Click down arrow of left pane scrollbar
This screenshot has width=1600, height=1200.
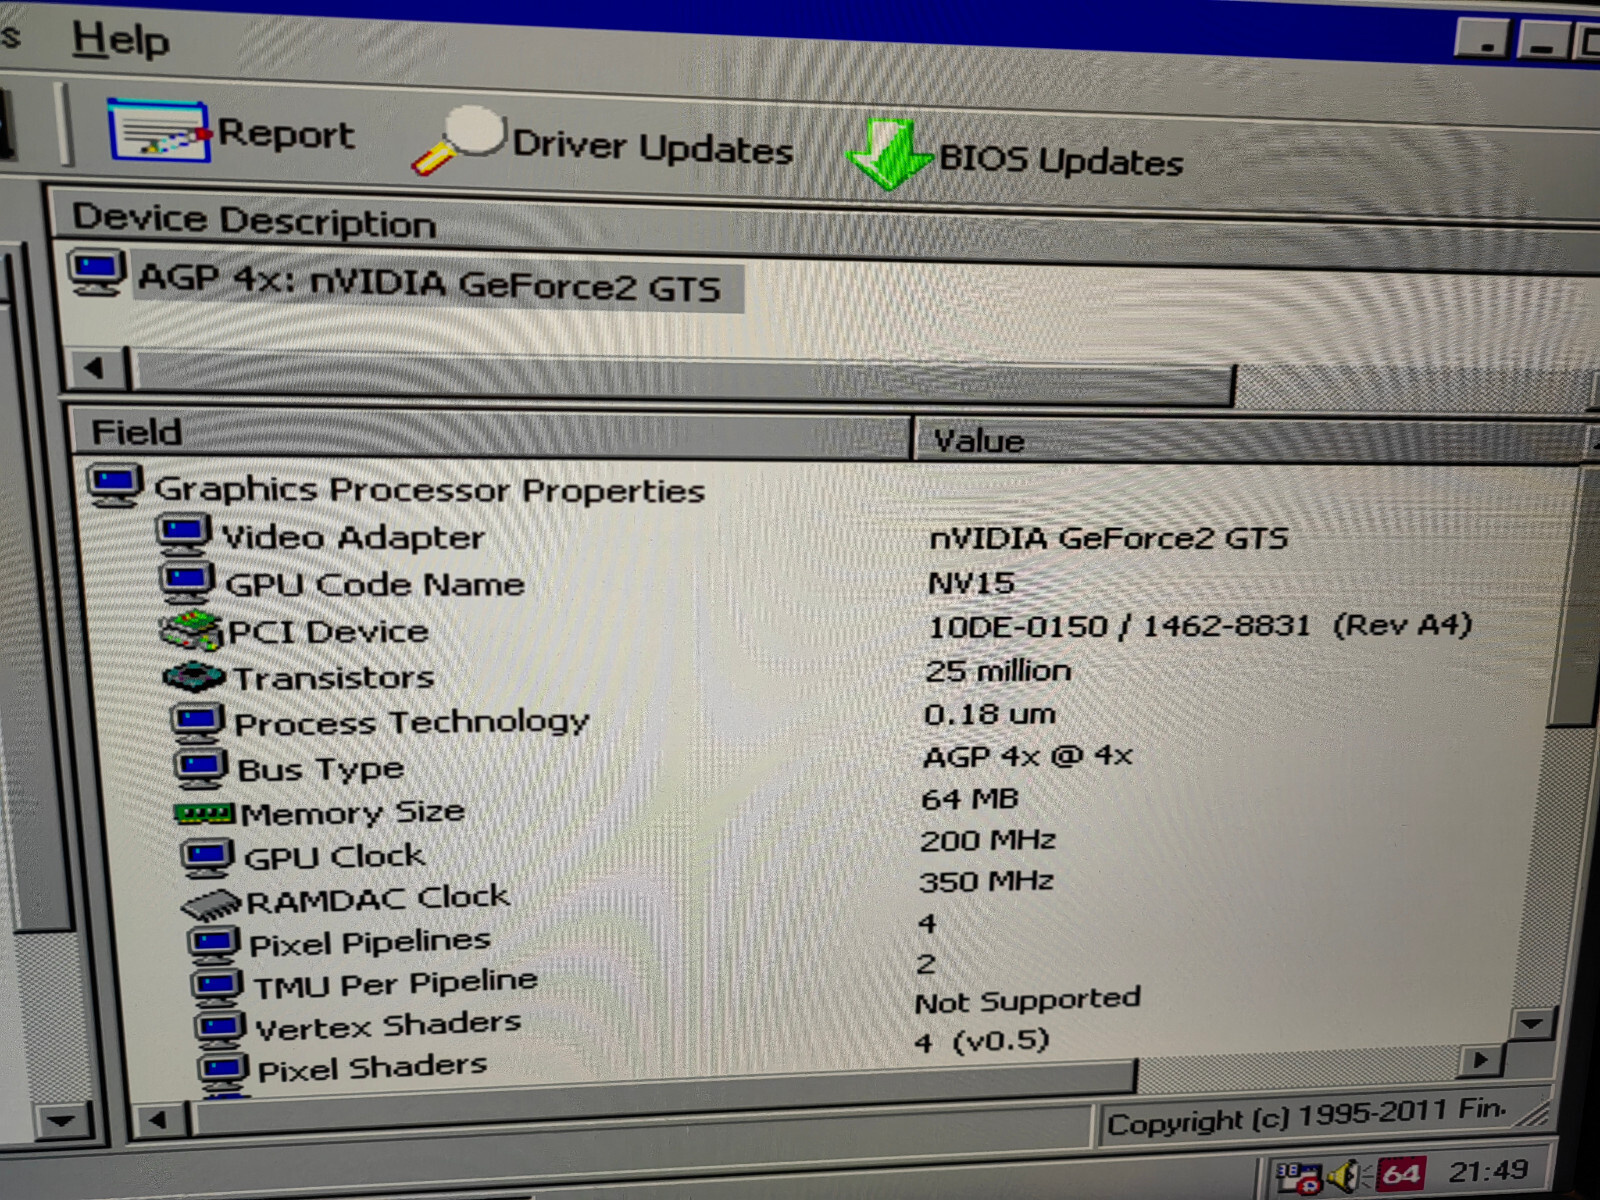[x=61, y=1120]
